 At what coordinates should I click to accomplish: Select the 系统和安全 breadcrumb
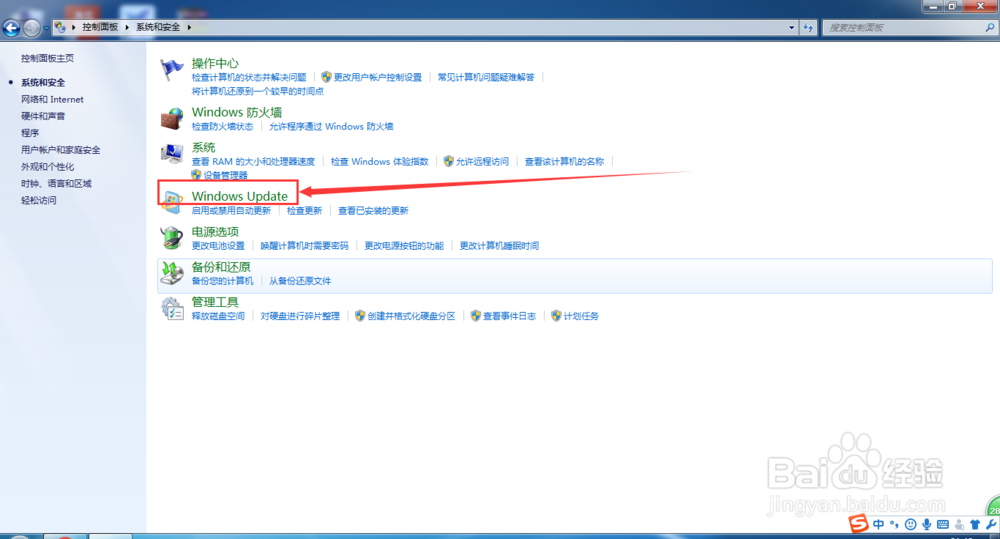coord(158,27)
